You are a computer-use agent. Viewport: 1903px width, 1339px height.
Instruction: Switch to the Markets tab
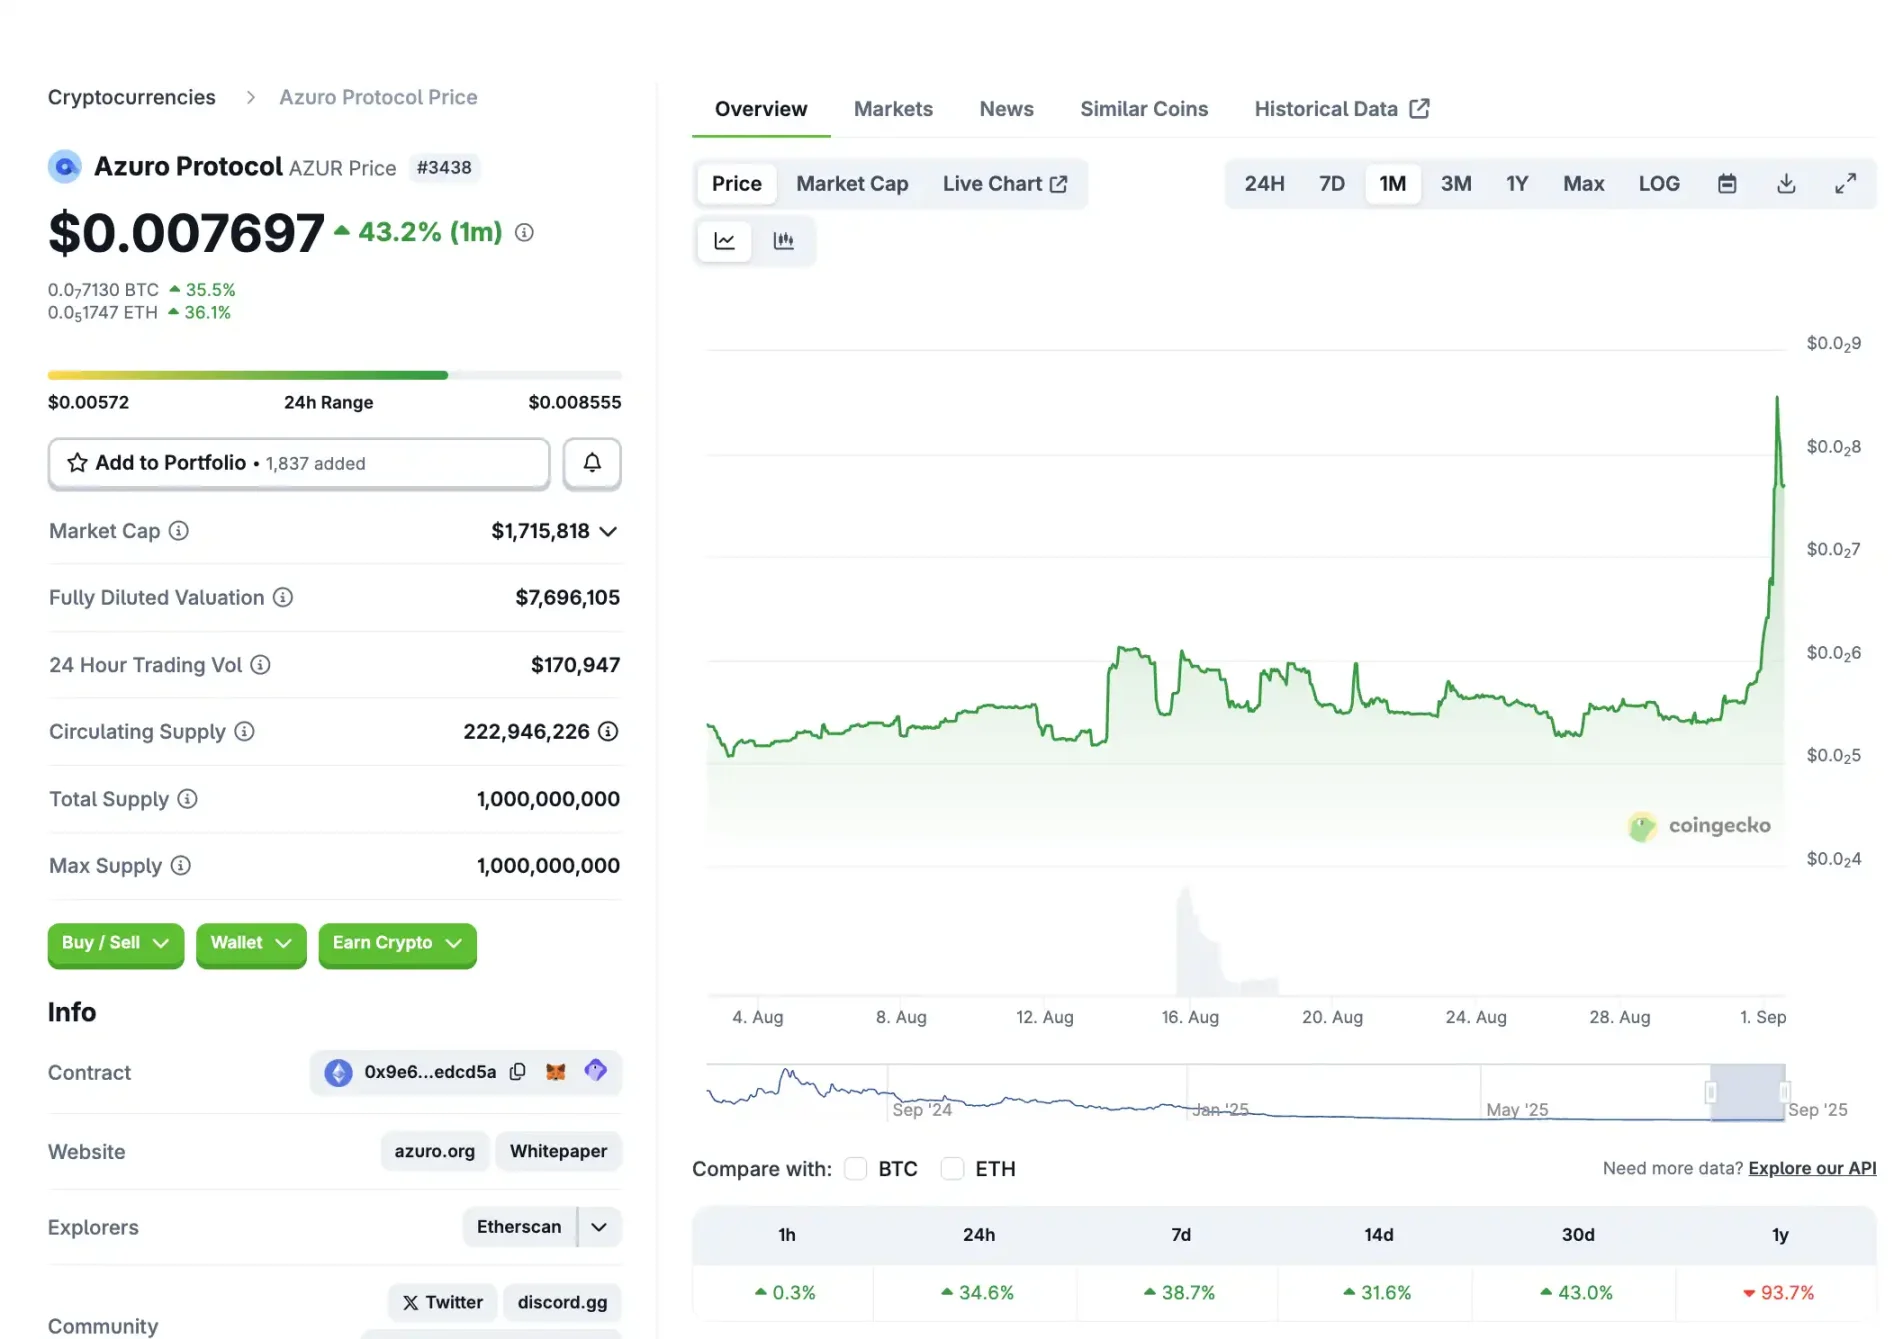(x=892, y=108)
